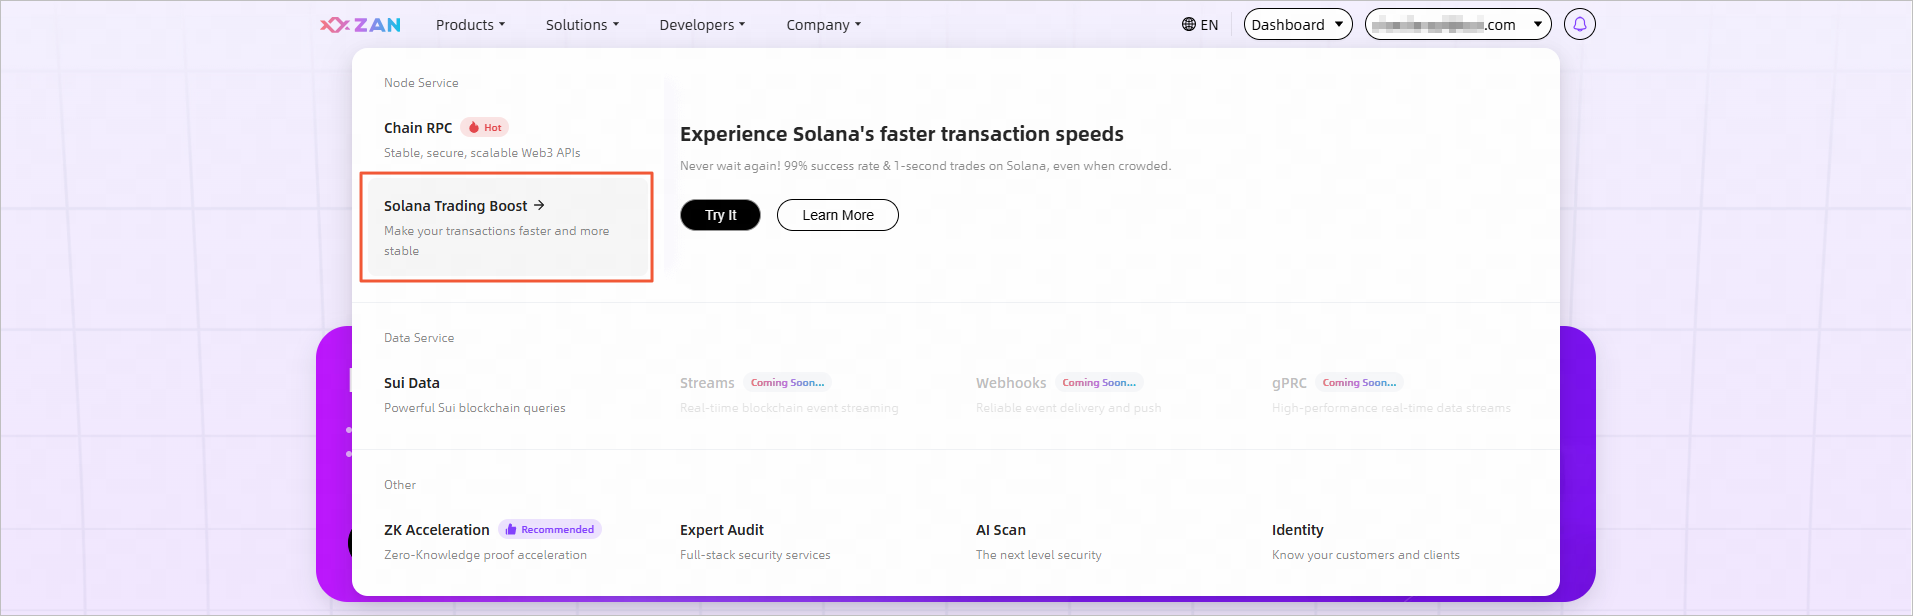1913x616 pixels.
Task: Click 'High-performance real-time data streams' text
Action: click(1391, 408)
